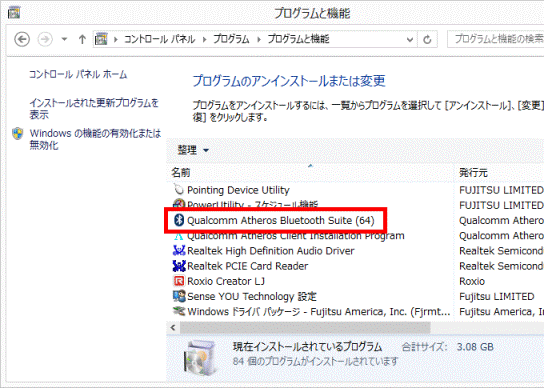Select プログラム breadcrumb in address bar

coord(231,39)
